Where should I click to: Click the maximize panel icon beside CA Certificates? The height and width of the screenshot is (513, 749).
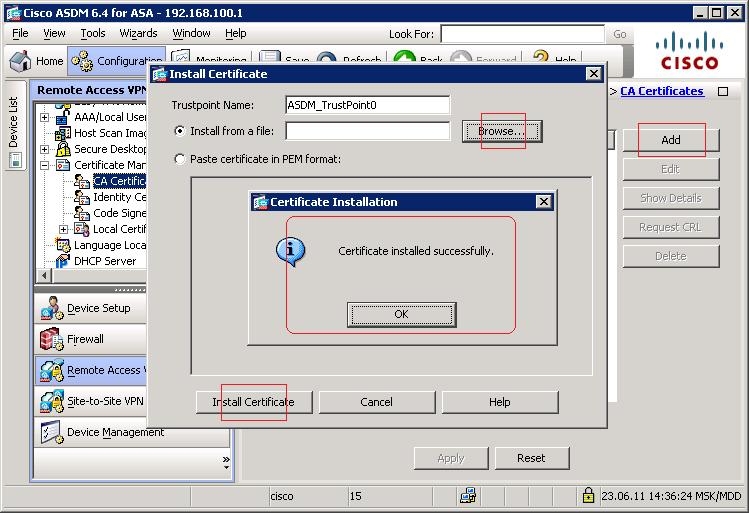pyautogui.click(x=723, y=91)
